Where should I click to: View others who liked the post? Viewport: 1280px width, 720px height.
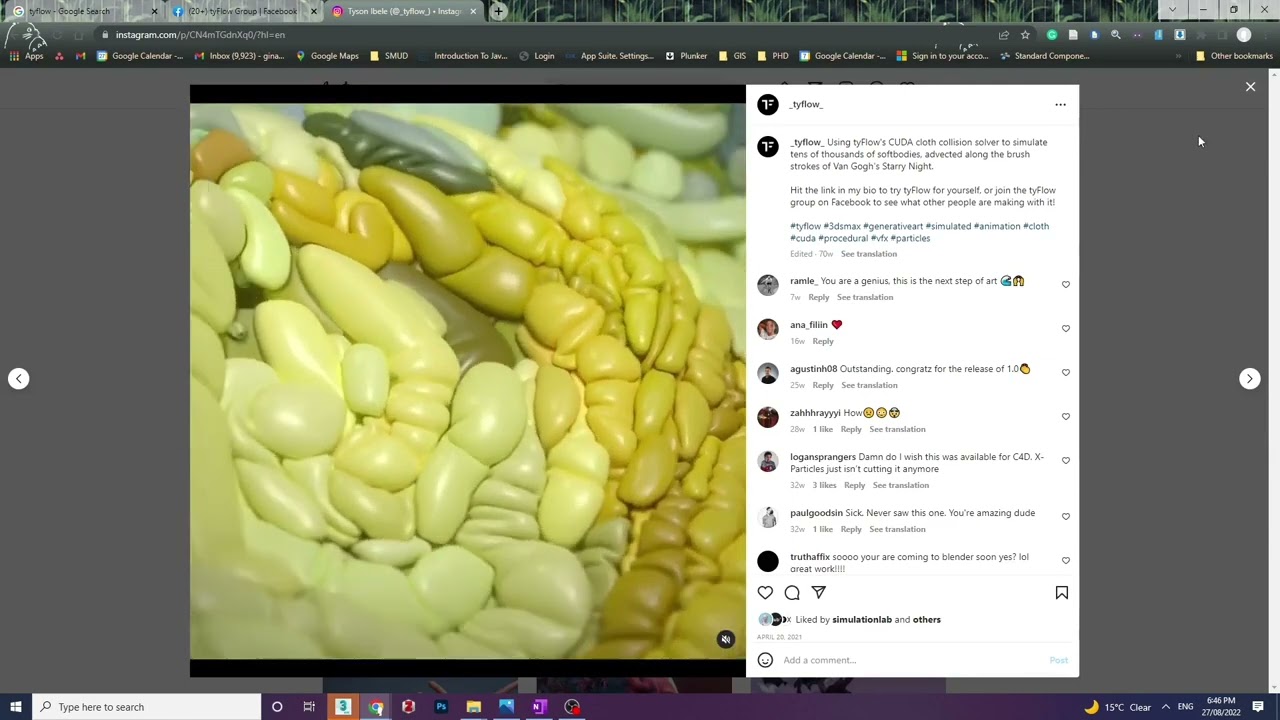(927, 620)
